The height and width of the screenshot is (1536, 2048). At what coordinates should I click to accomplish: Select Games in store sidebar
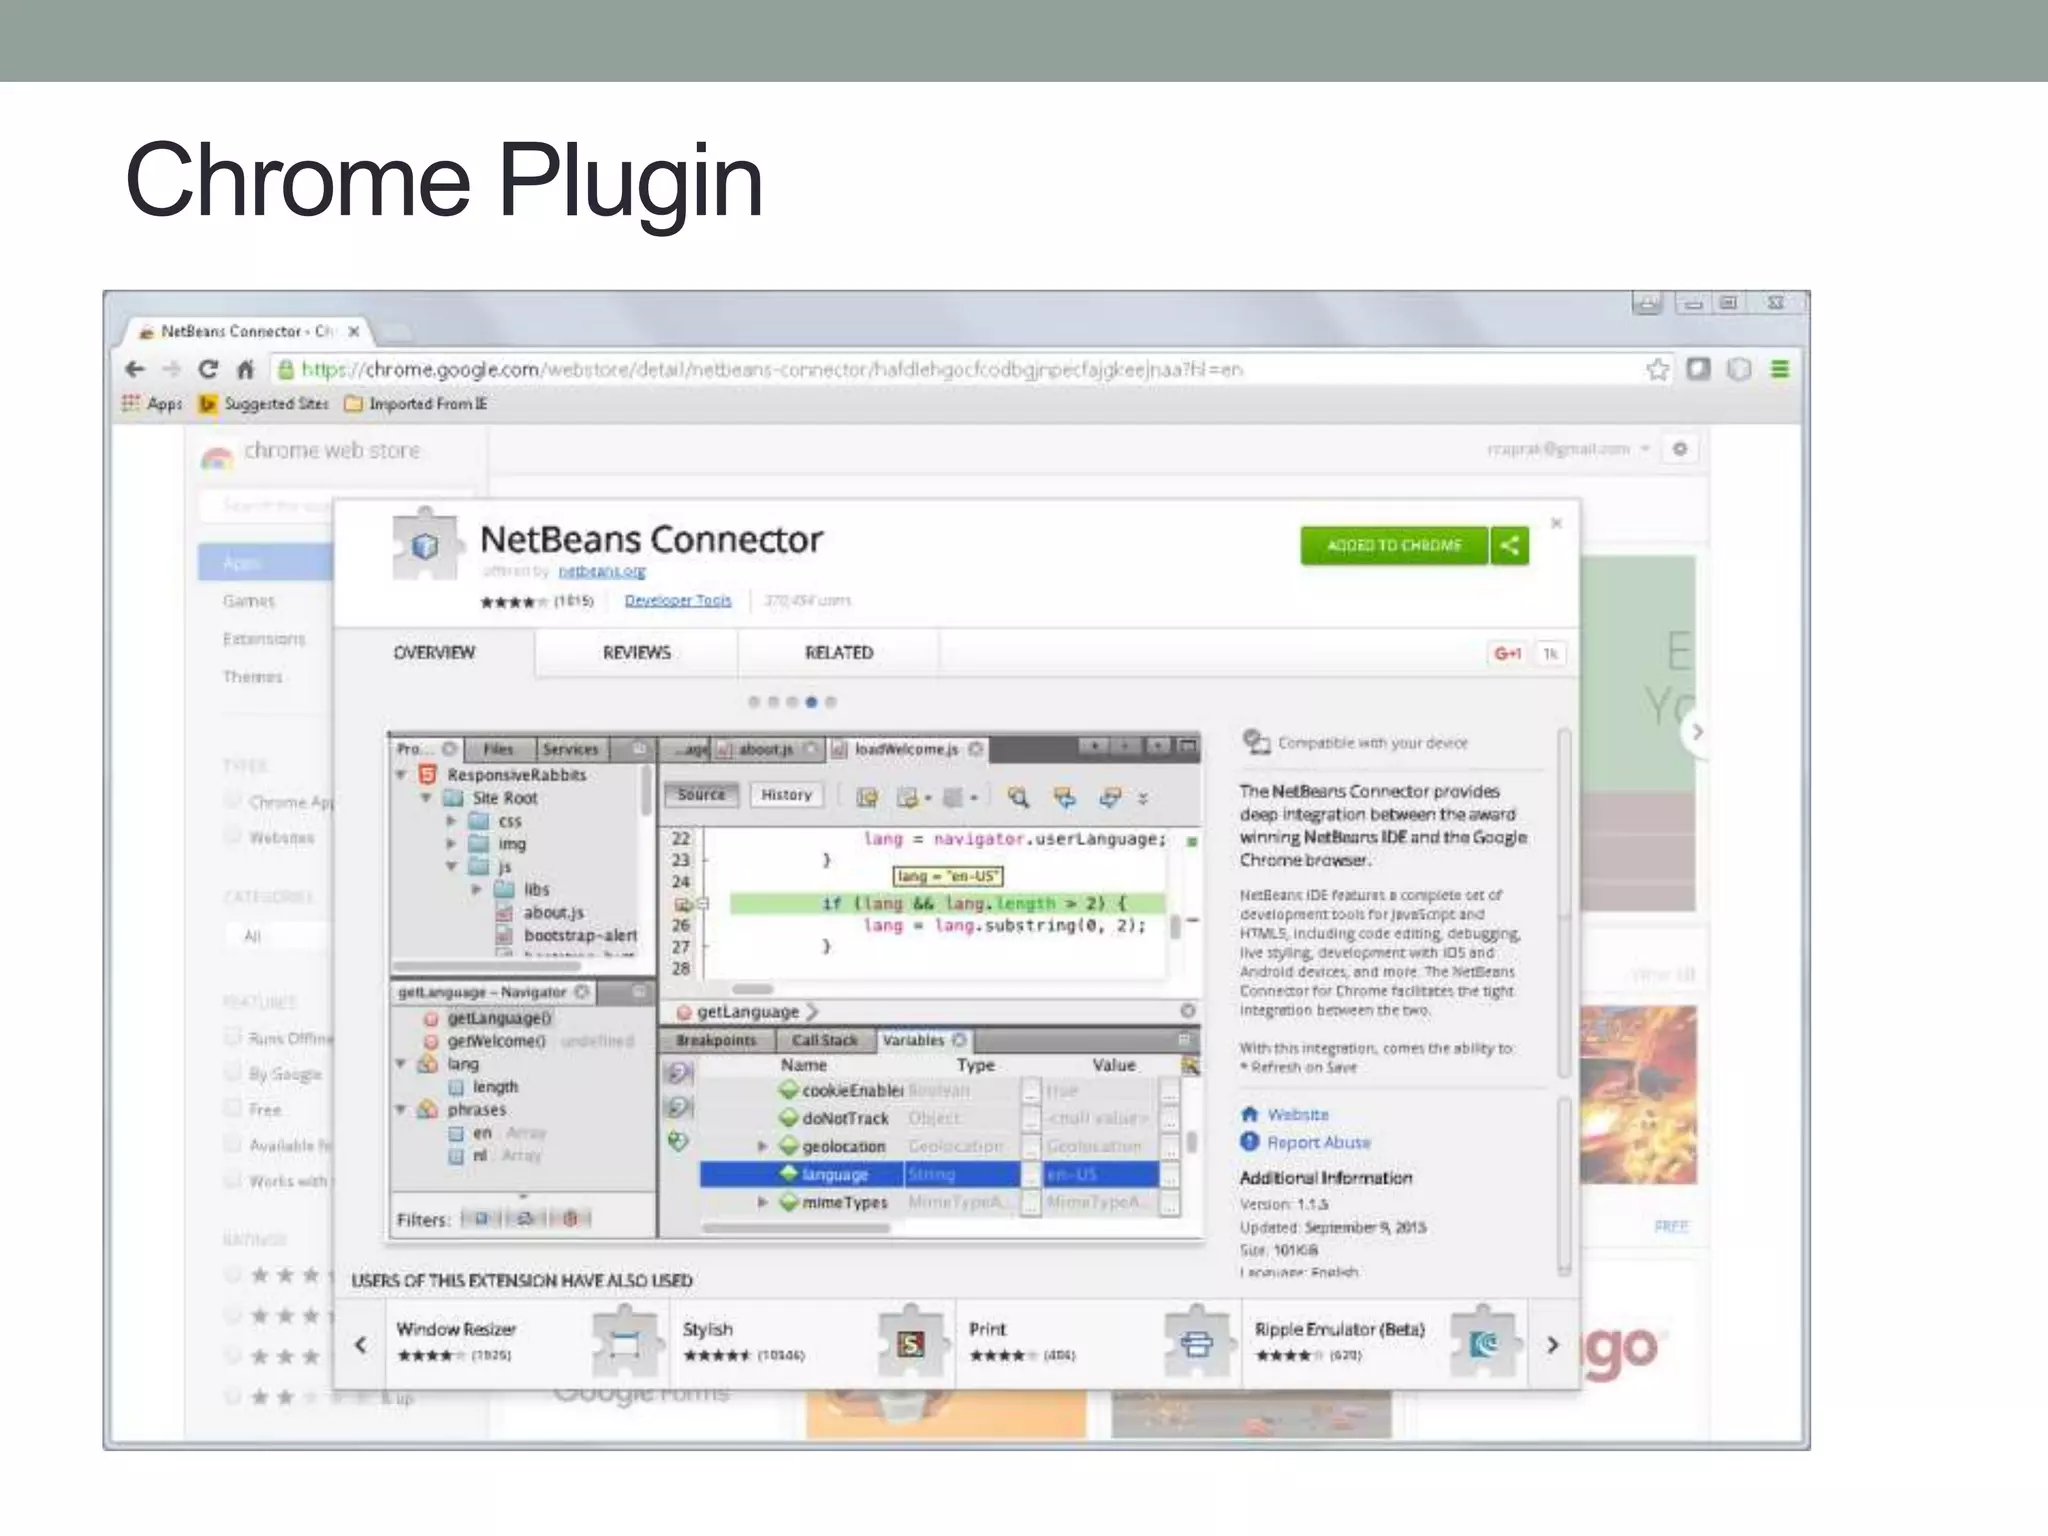pyautogui.click(x=249, y=601)
